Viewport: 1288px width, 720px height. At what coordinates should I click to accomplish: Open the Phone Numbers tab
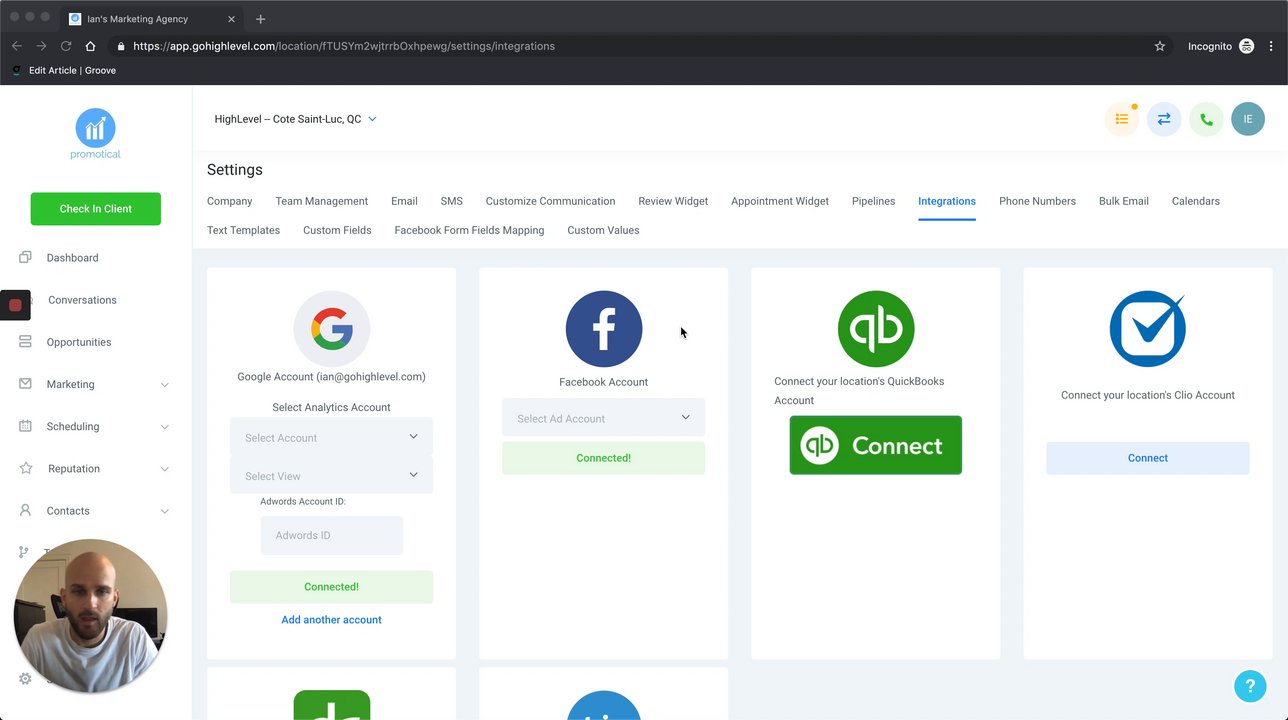pos(1037,201)
